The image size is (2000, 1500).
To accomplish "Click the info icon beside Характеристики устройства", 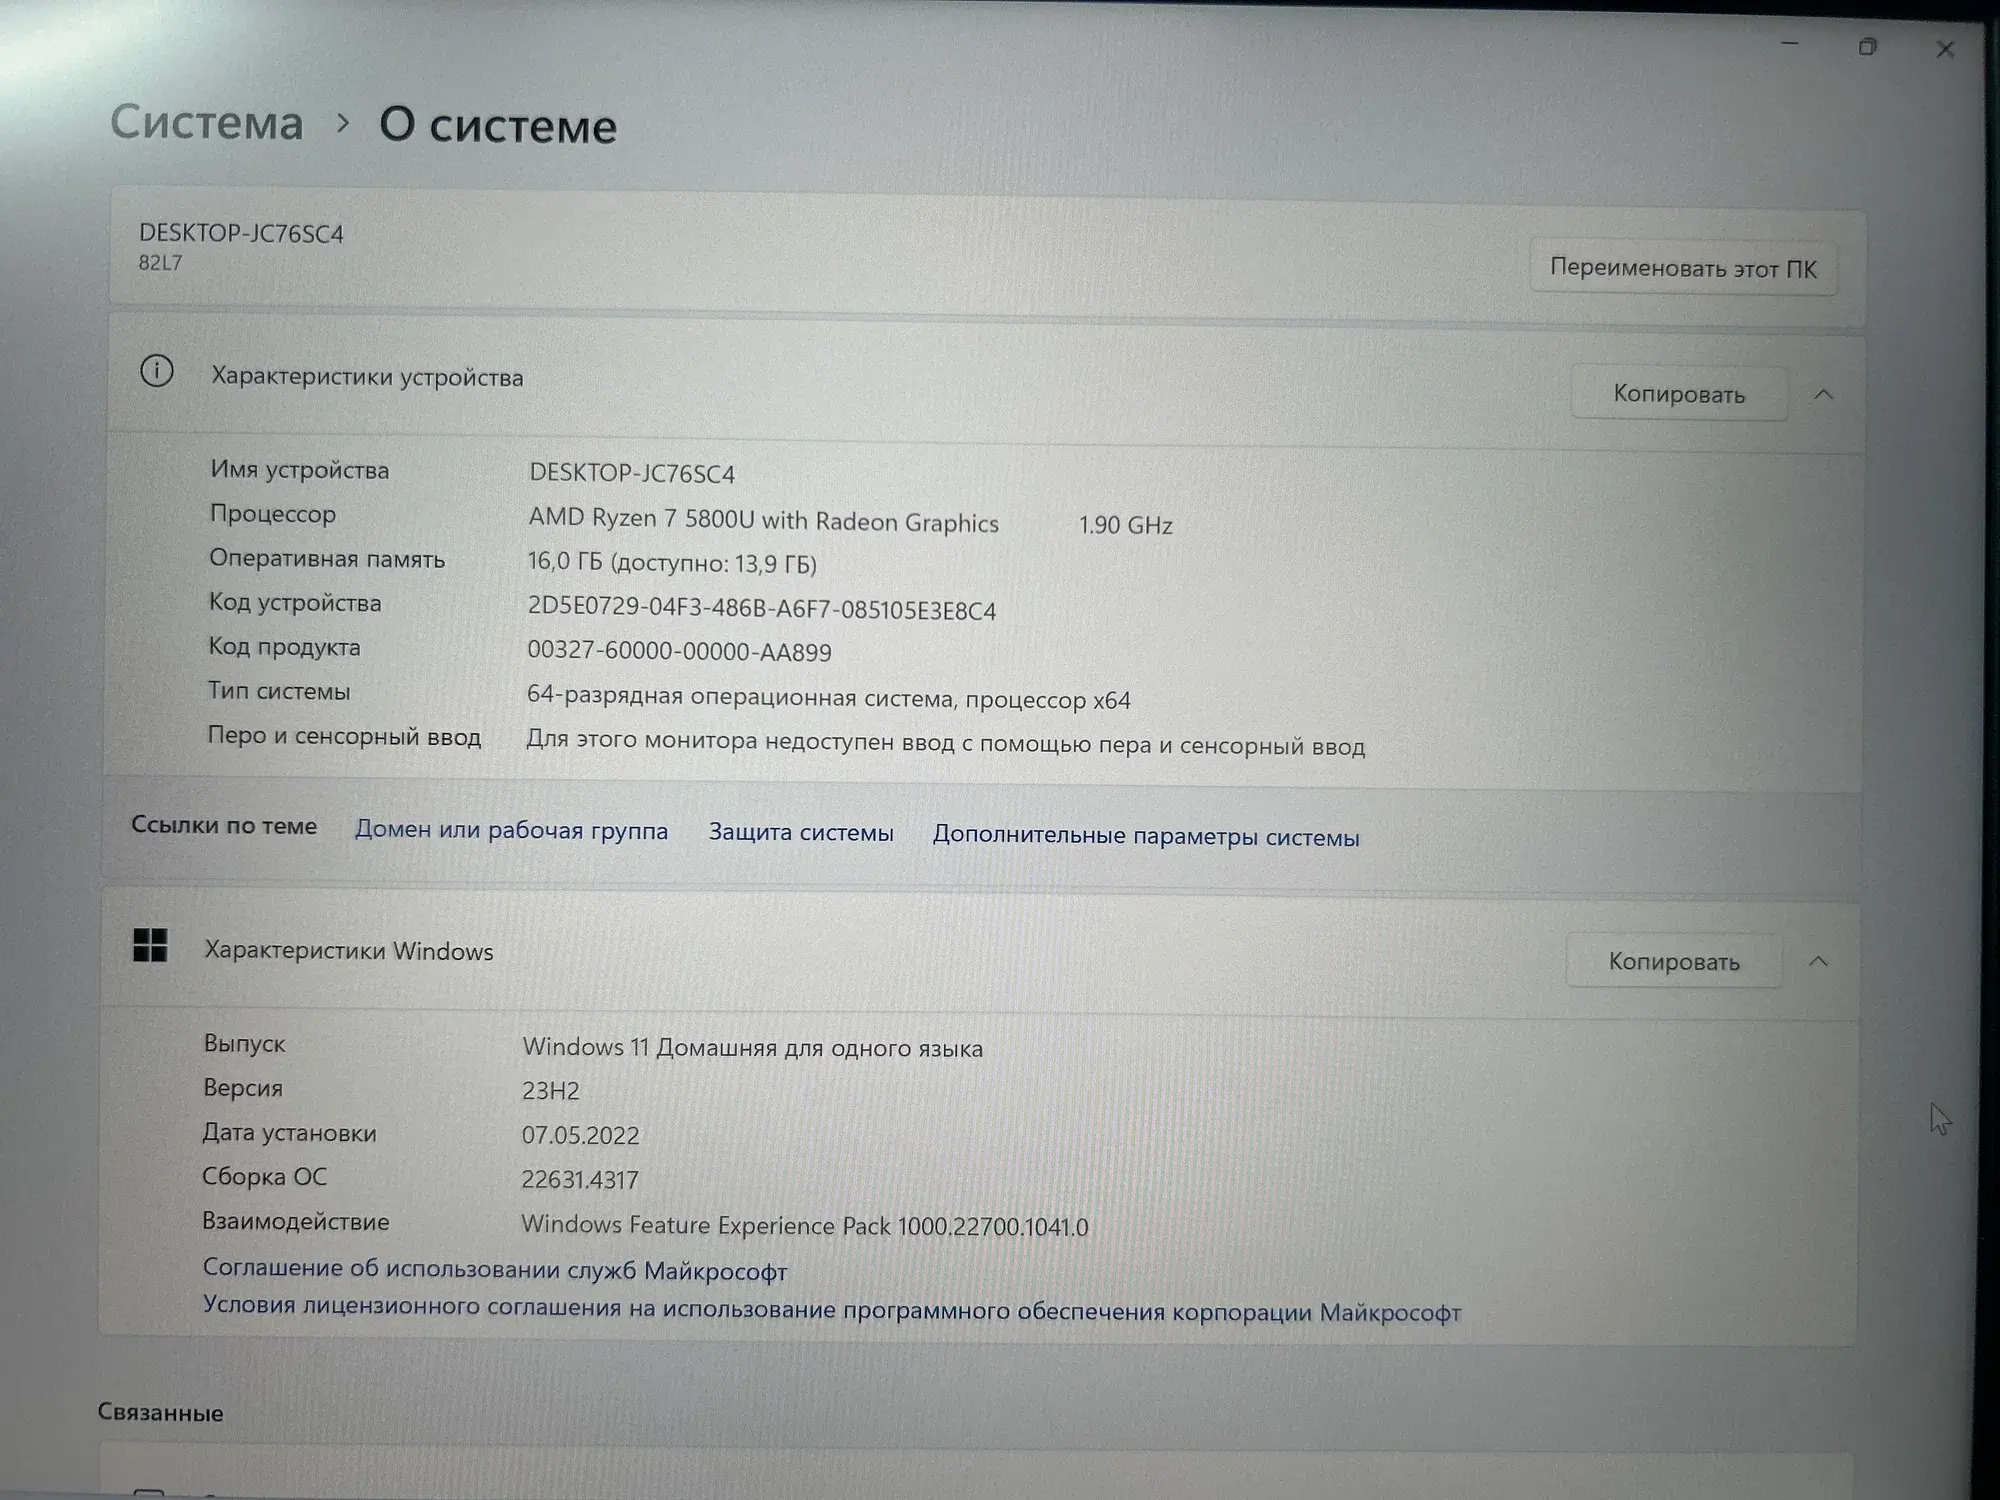I will [157, 371].
